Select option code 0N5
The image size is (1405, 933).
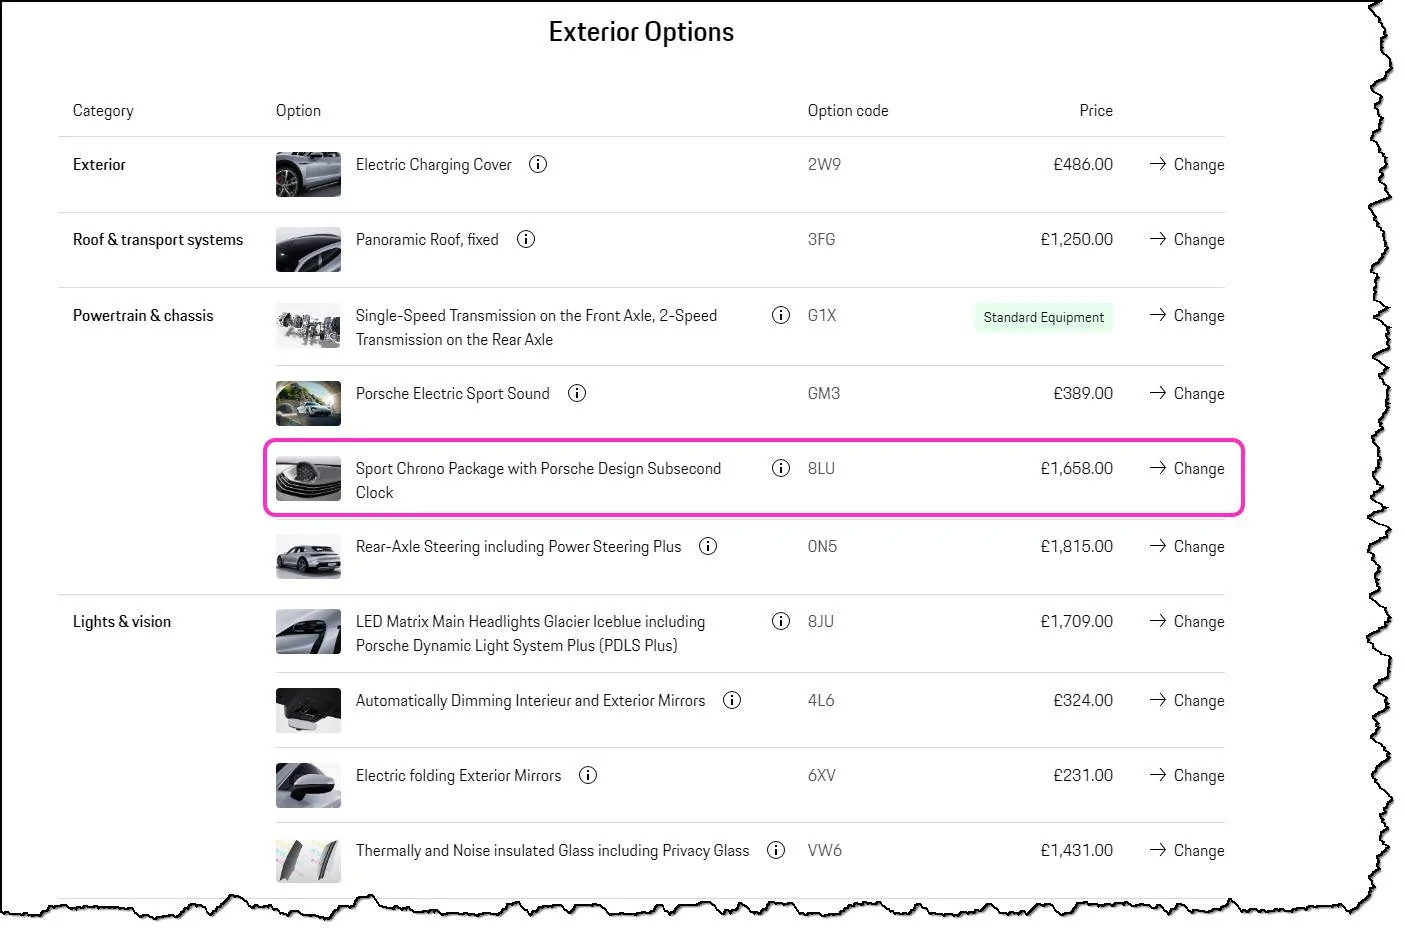tap(822, 546)
